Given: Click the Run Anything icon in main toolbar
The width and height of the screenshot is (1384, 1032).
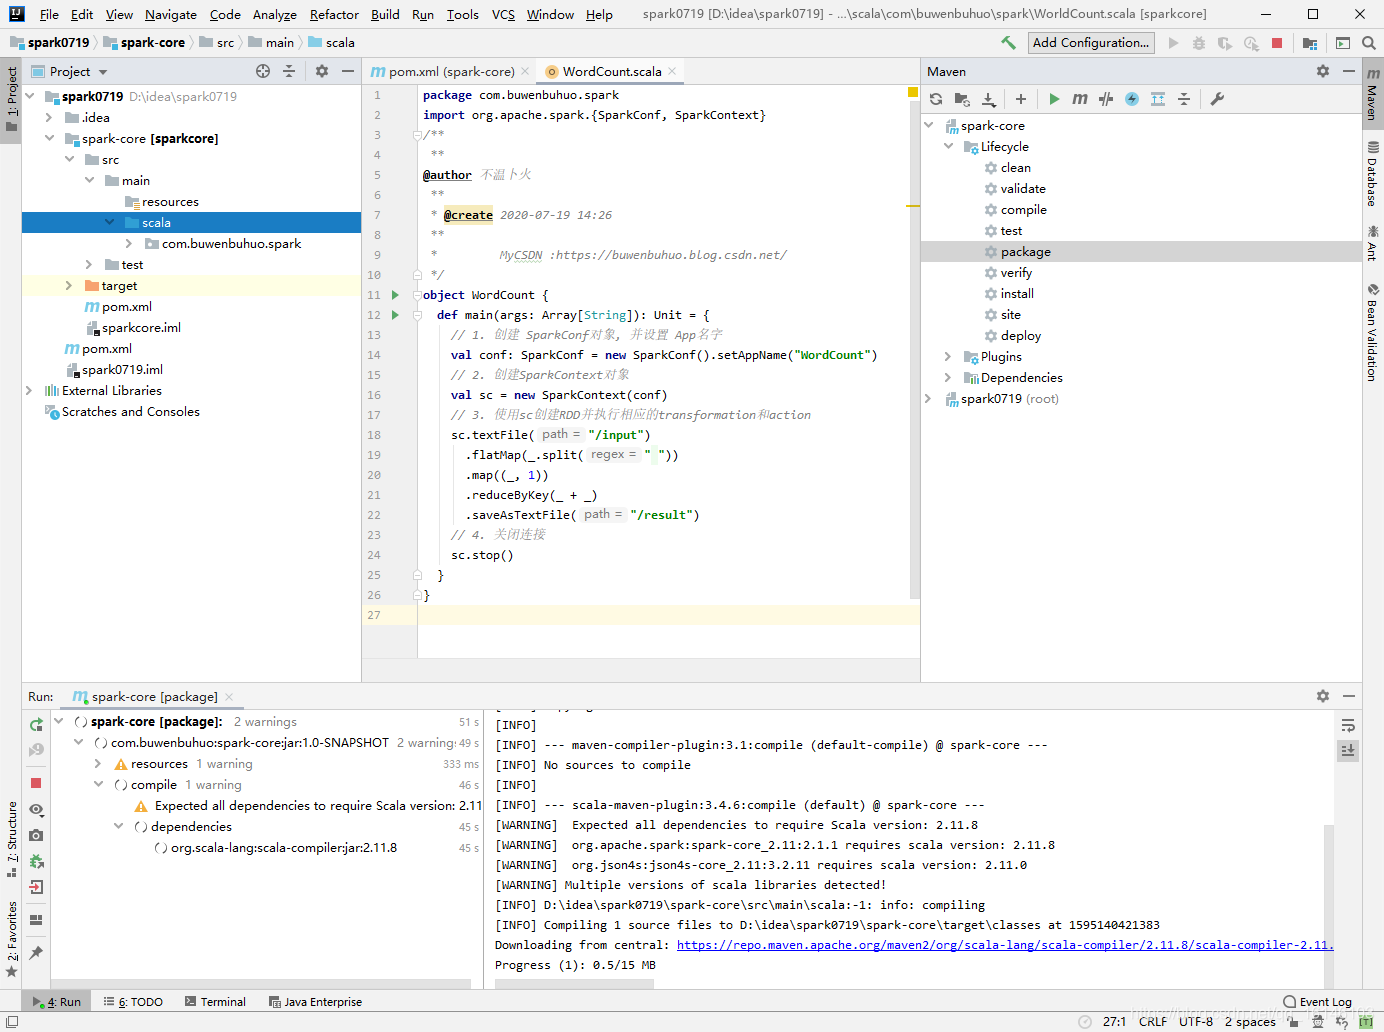Looking at the screenshot, I should click(x=1343, y=43).
